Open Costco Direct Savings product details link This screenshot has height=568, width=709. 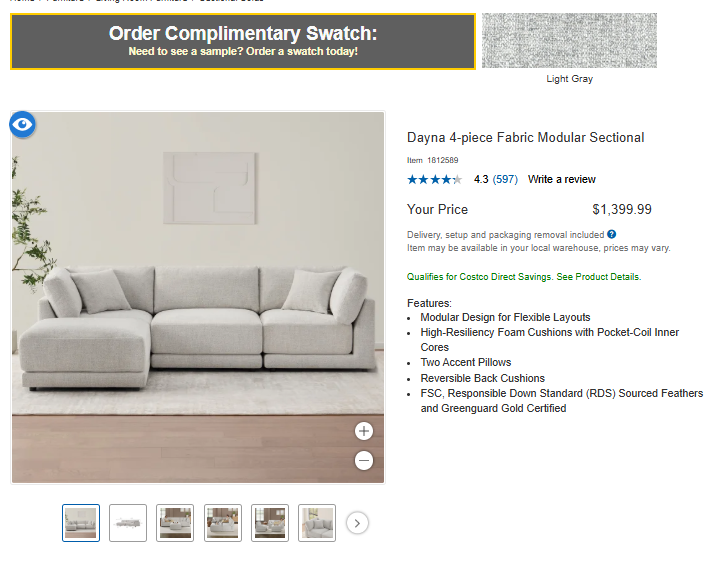click(x=598, y=277)
